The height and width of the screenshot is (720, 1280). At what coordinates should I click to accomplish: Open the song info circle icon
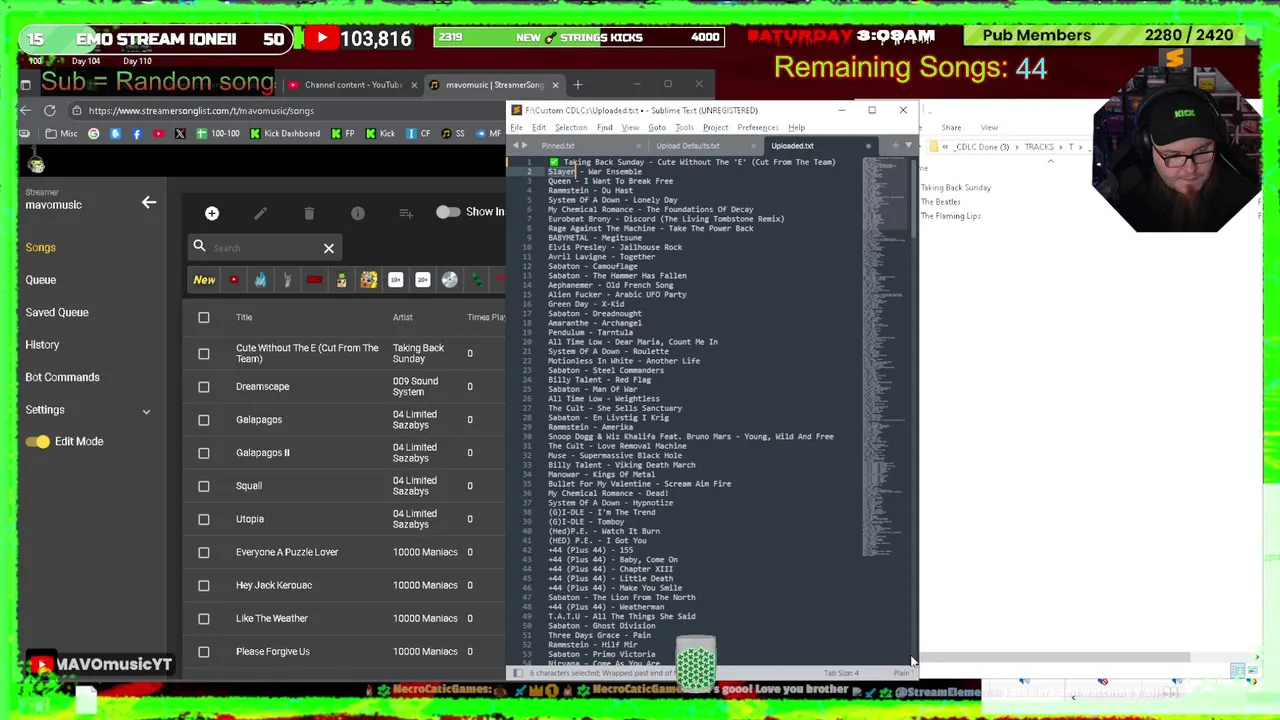(x=358, y=213)
